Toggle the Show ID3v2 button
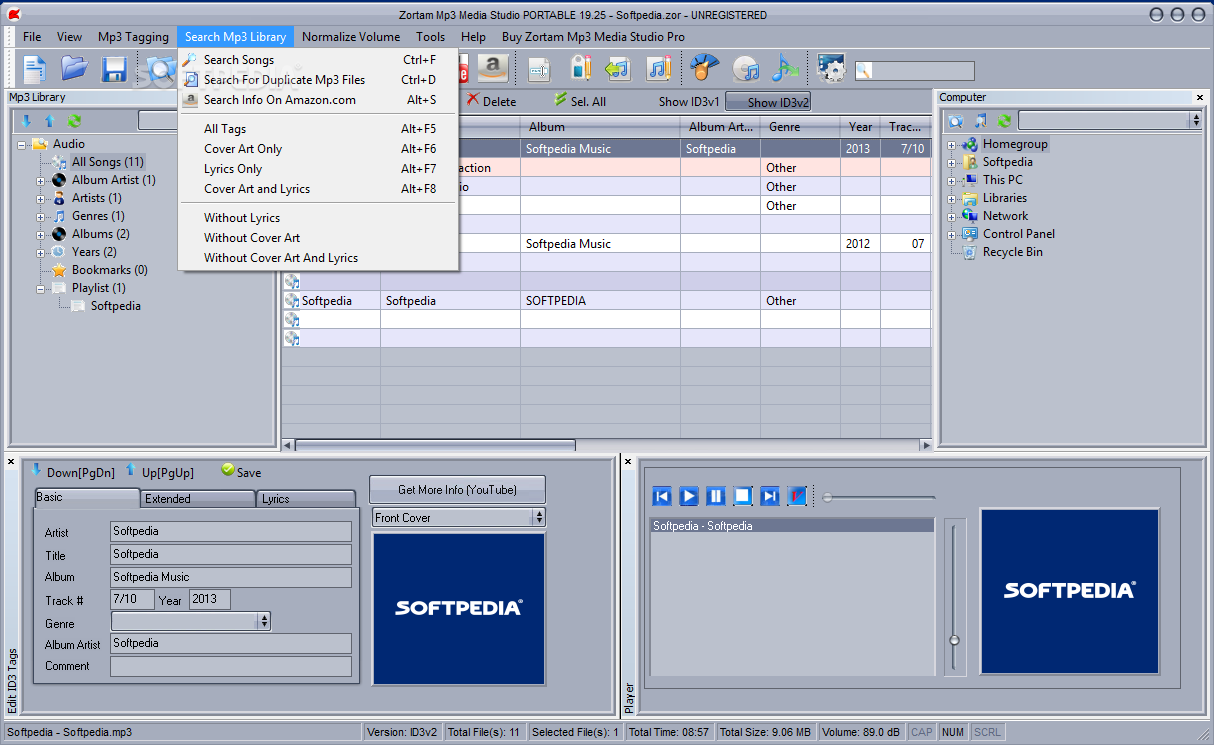Image resolution: width=1214 pixels, height=745 pixels. pyautogui.click(x=768, y=102)
